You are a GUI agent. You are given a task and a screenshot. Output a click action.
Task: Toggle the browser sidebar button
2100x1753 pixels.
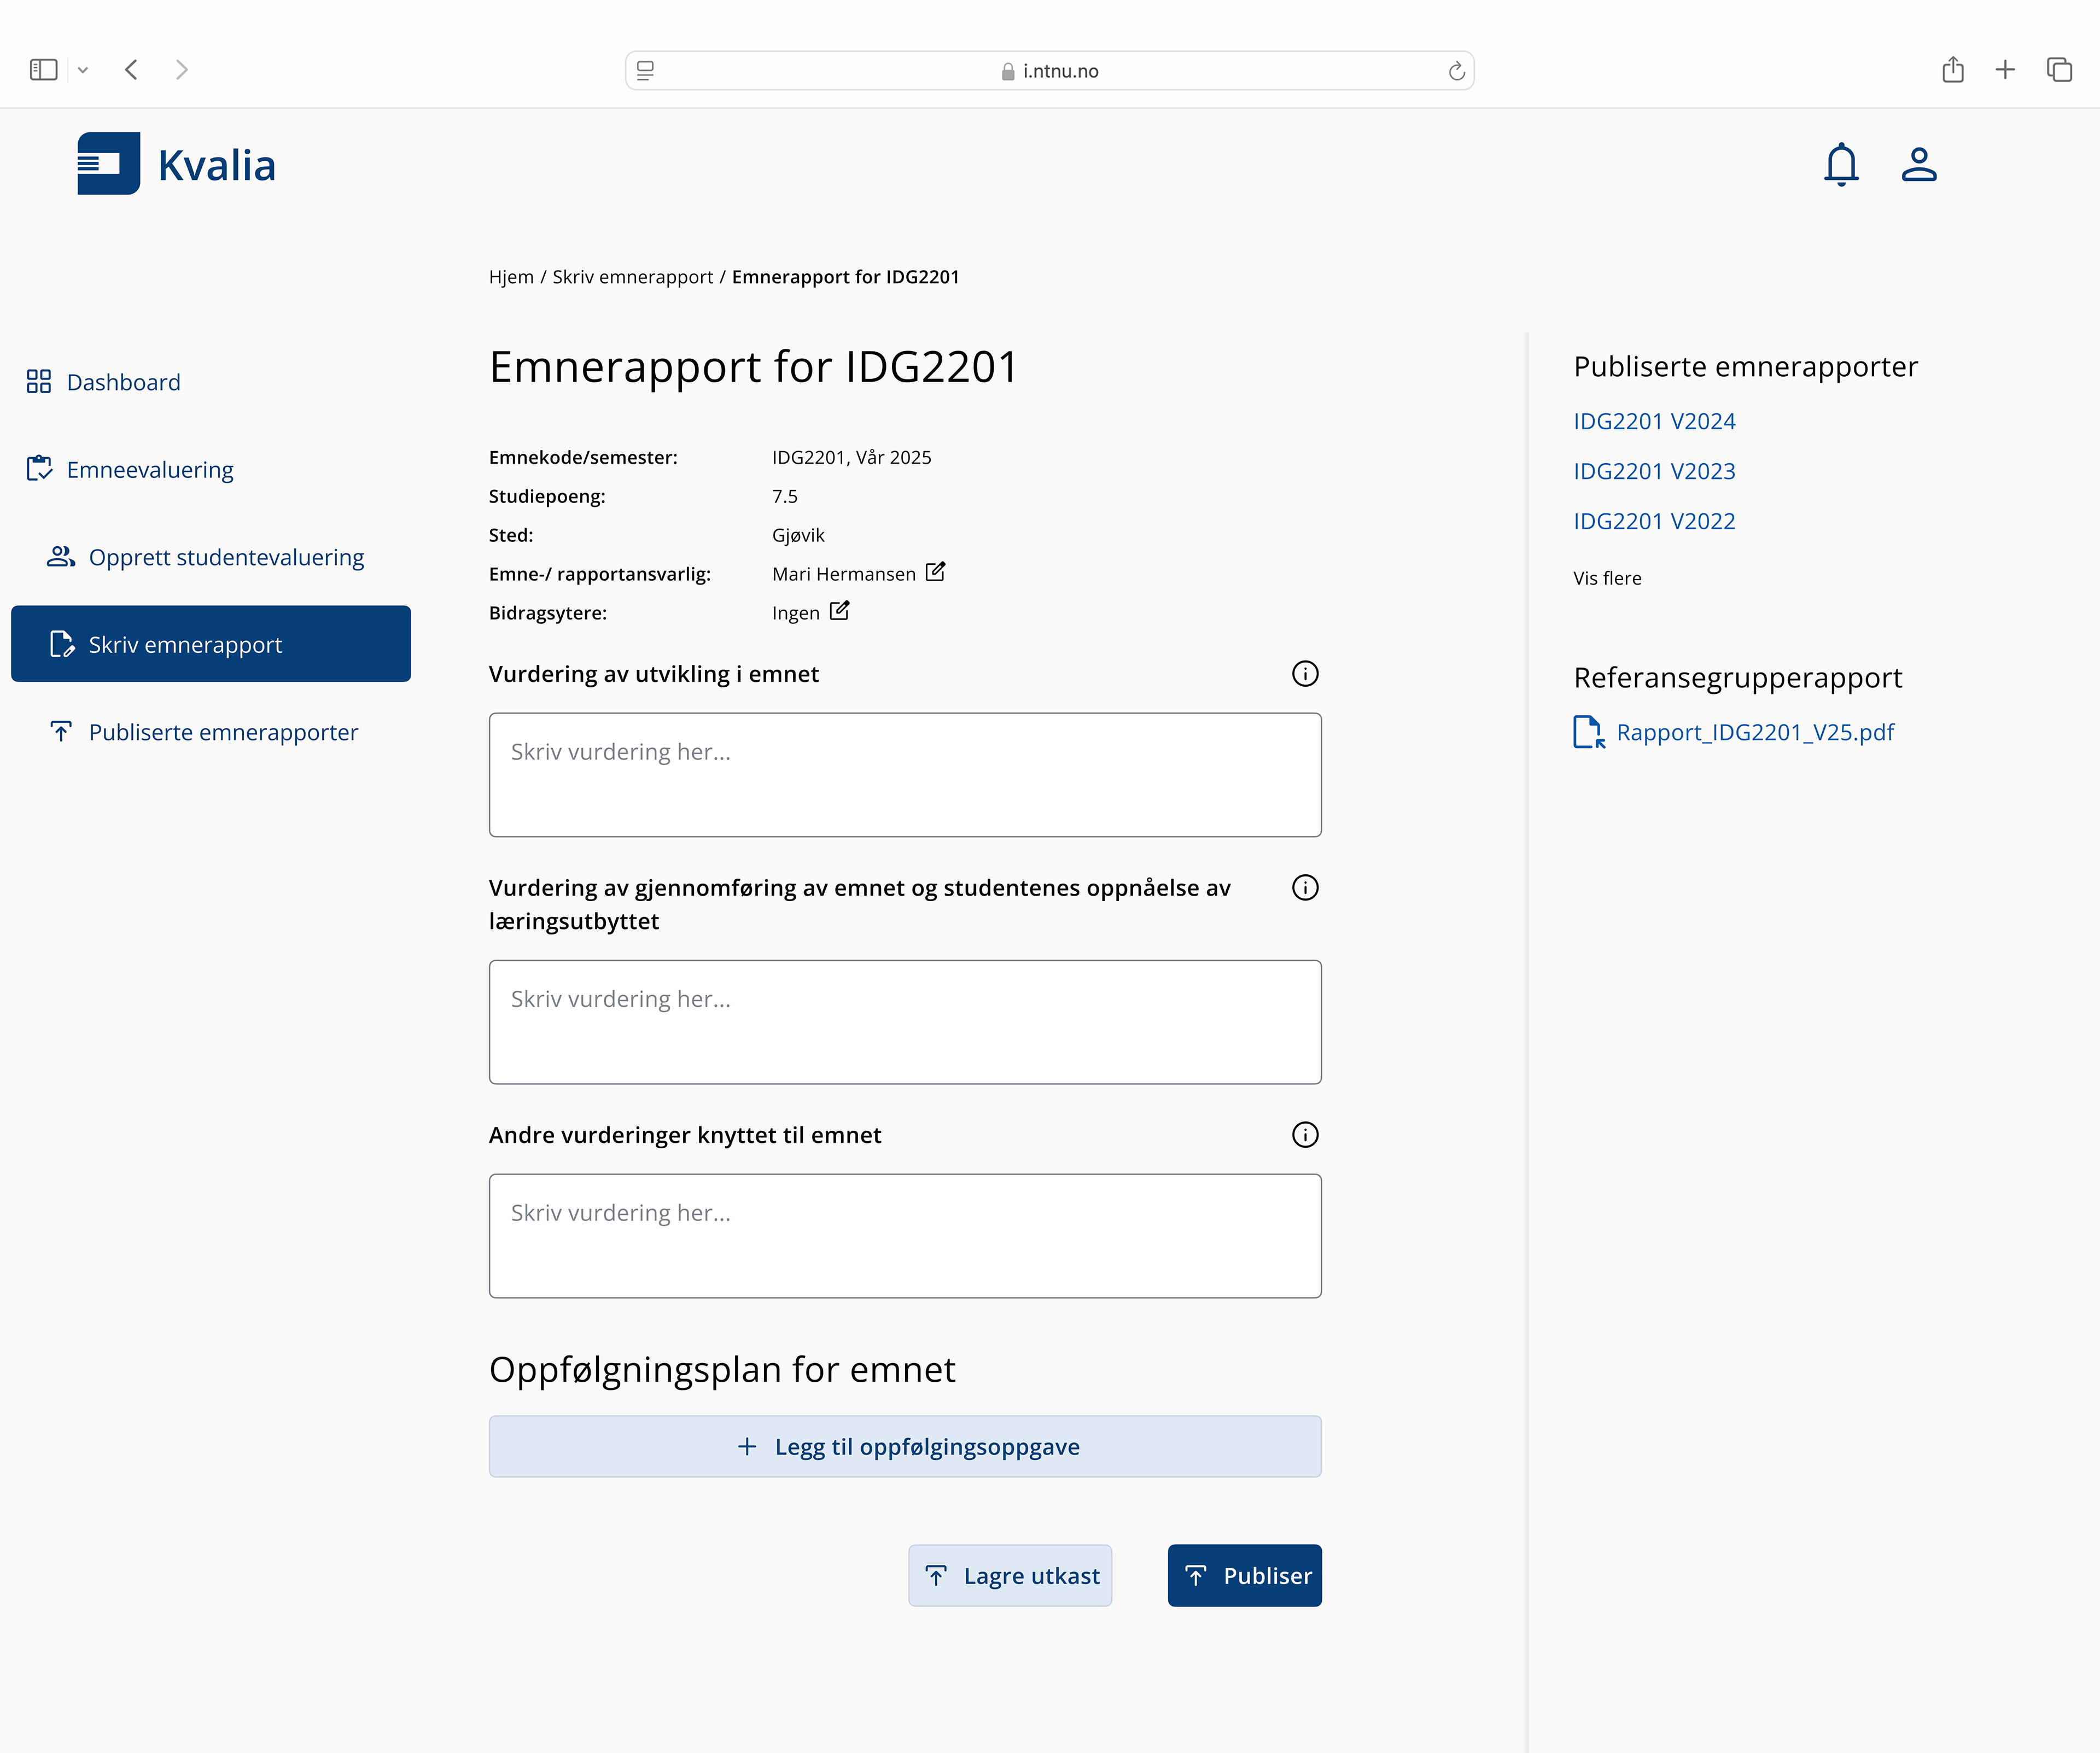click(44, 70)
